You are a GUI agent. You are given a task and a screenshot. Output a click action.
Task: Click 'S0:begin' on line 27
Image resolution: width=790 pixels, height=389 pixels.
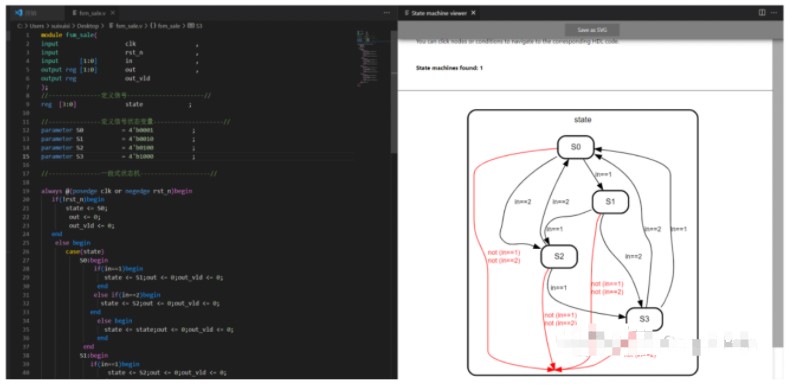tap(94, 260)
